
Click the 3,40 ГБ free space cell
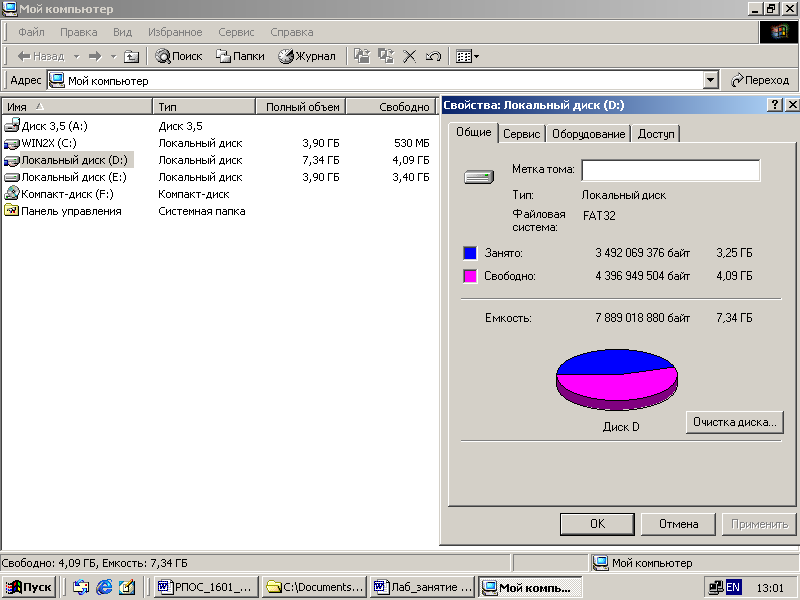click(x=411, y=178)
